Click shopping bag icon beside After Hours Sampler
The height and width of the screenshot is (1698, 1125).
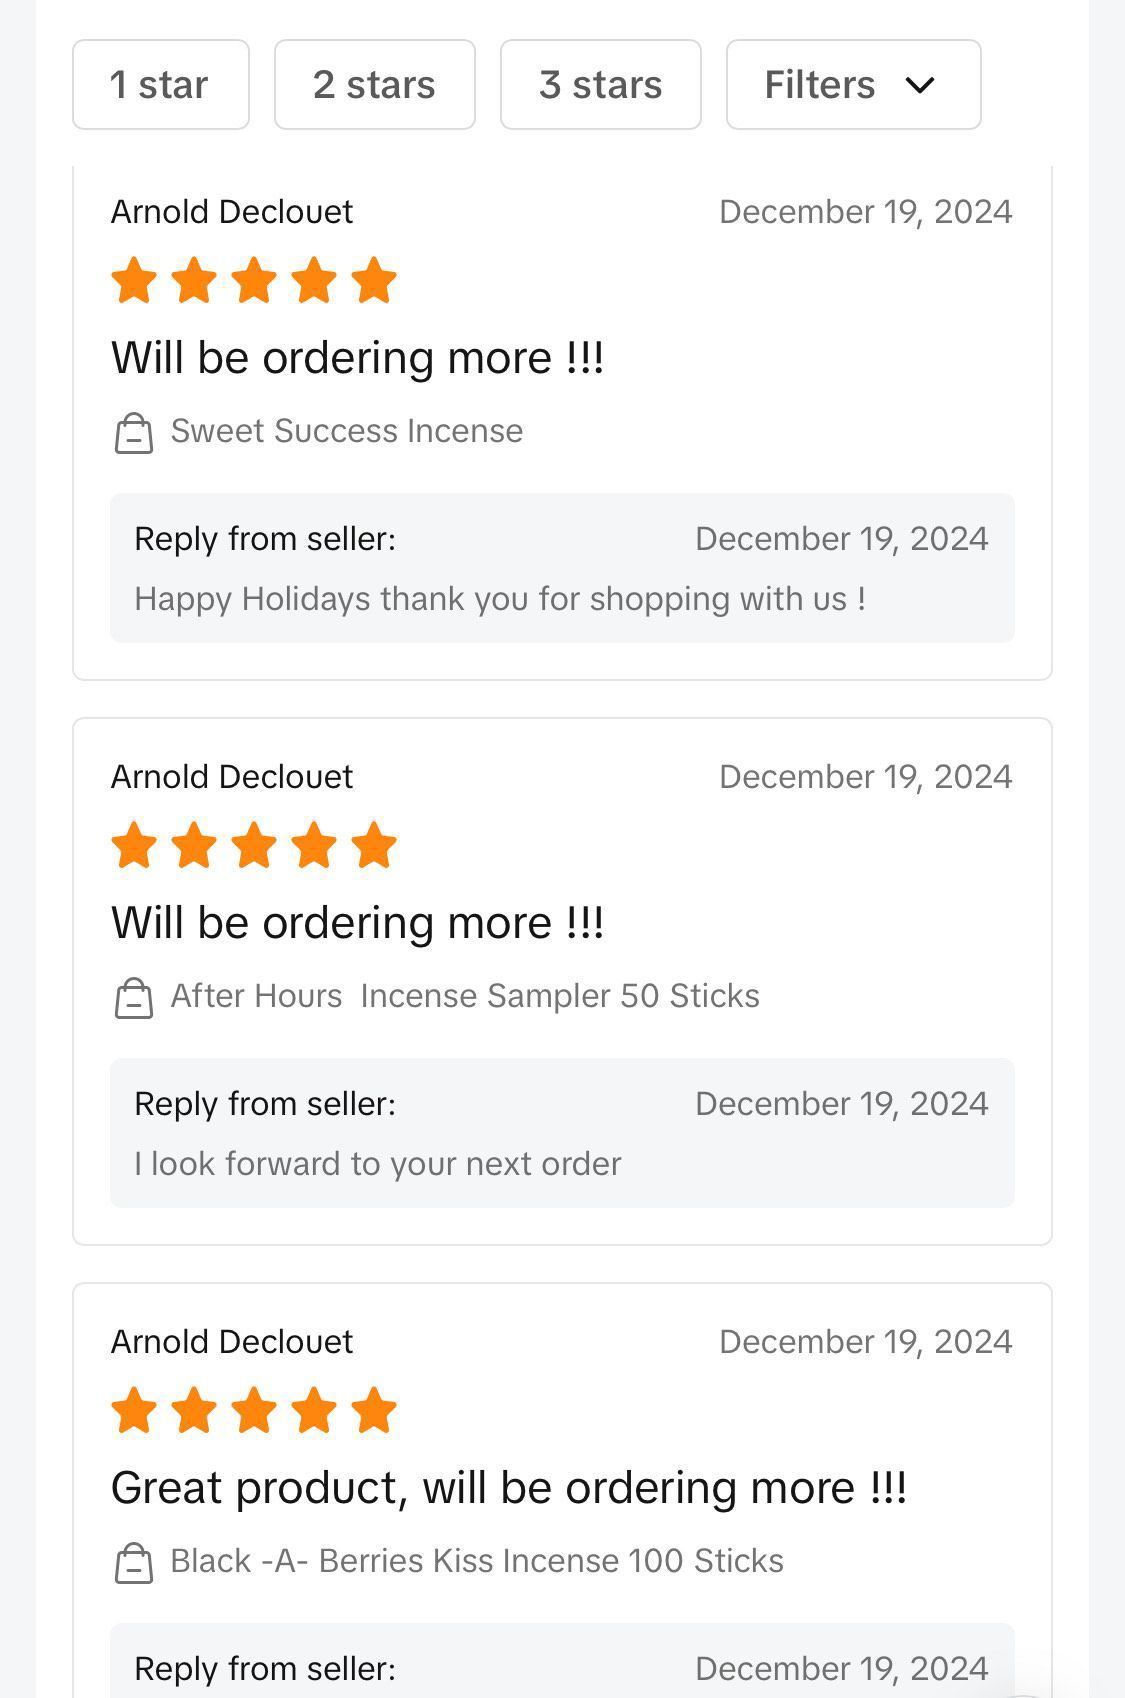point(134,998)
